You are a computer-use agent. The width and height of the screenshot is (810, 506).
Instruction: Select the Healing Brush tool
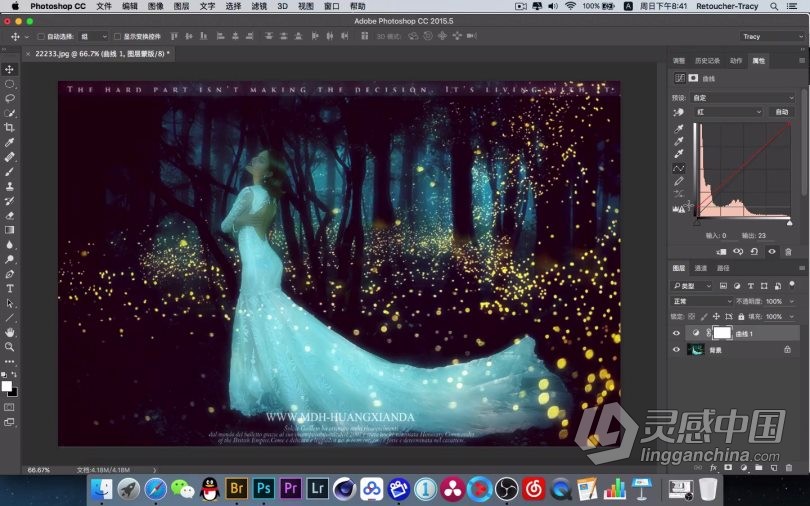click(x=9, y=157)
